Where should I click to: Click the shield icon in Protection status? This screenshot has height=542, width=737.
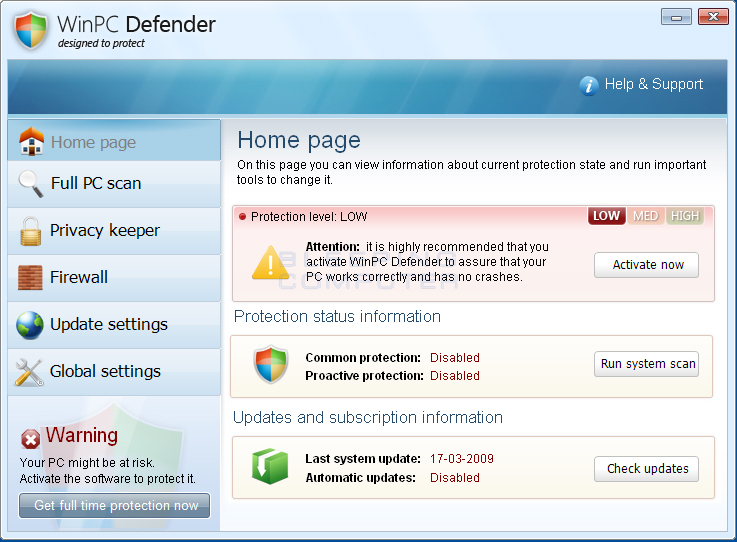(271, 365)
